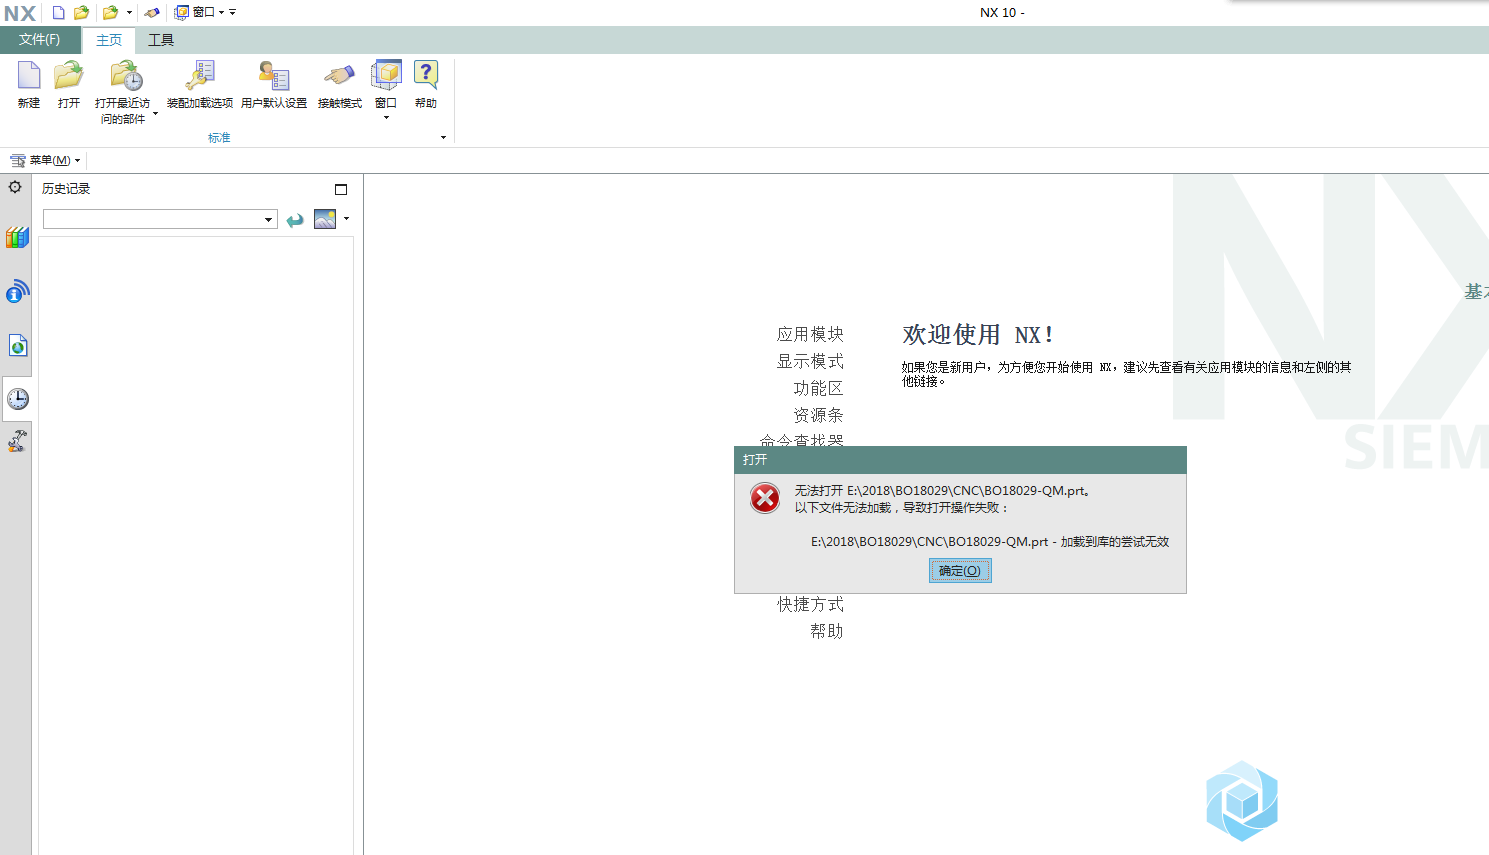The height and width of the screenshot is (855, 1489).
Task: Open the 应用模块 welcome link
Action: click(x=810, y=334)
